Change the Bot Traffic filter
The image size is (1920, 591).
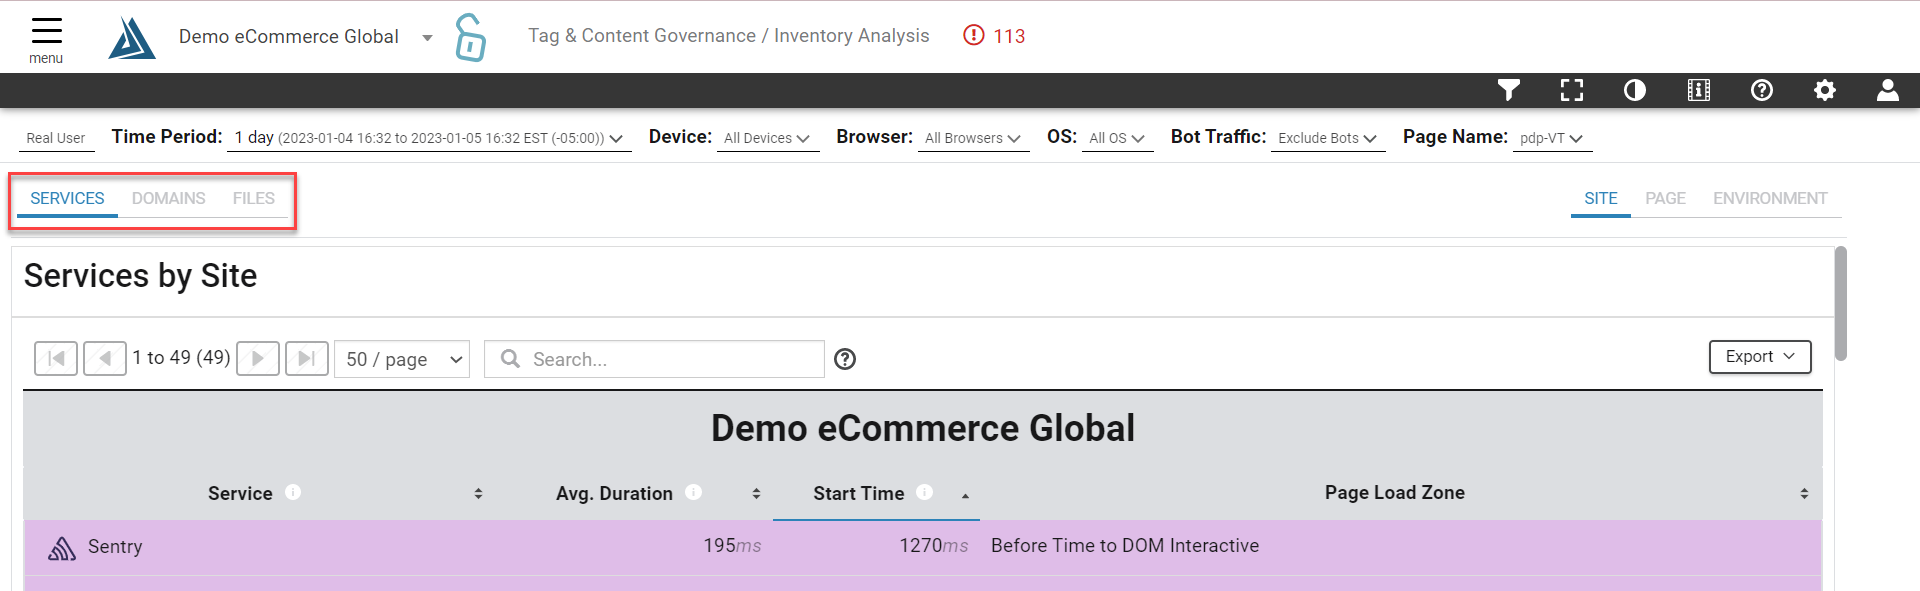tap(1327, 138)
